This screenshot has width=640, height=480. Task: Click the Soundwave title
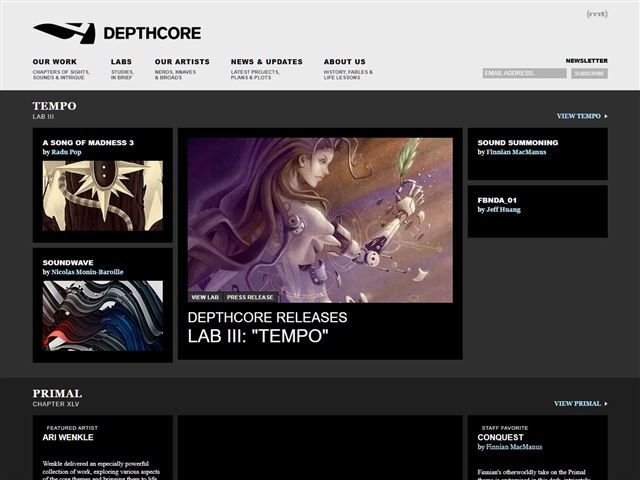[x=68, y=262]
